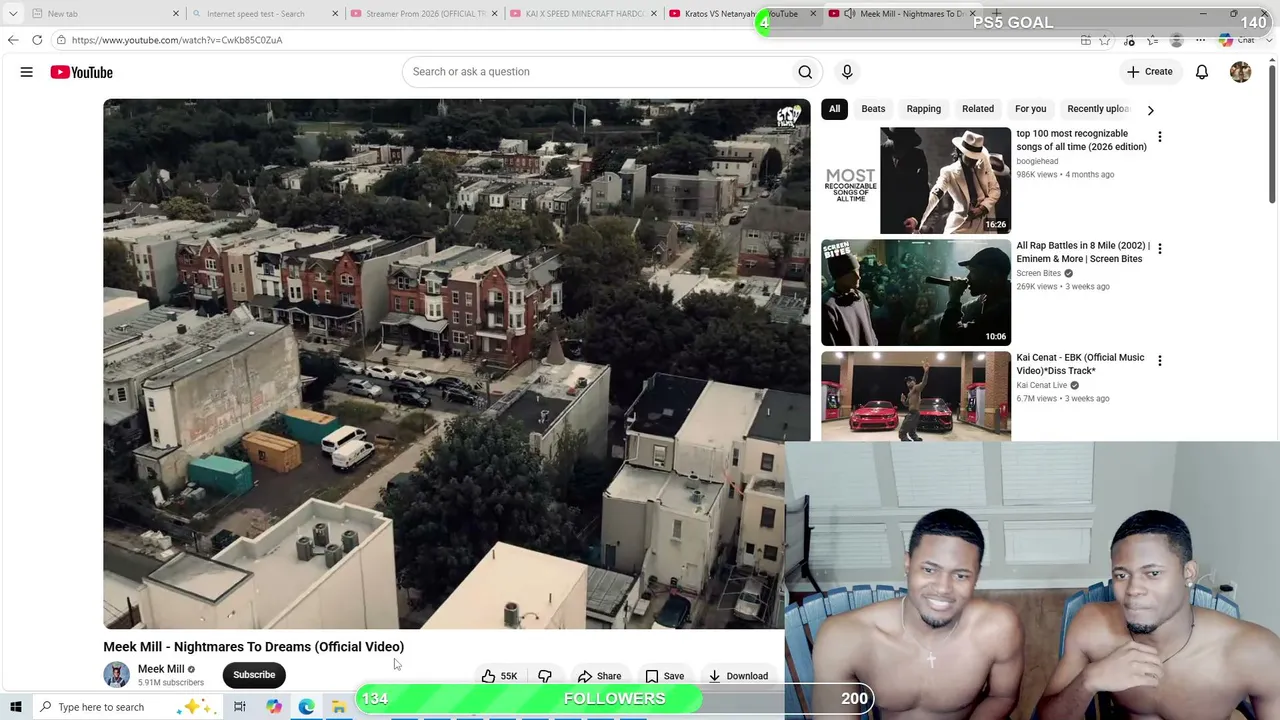1280x720 pixels.
Task: Close the Kratos VS Netanyahu tab
Action: pyautogui.click(x=813, y=14)
